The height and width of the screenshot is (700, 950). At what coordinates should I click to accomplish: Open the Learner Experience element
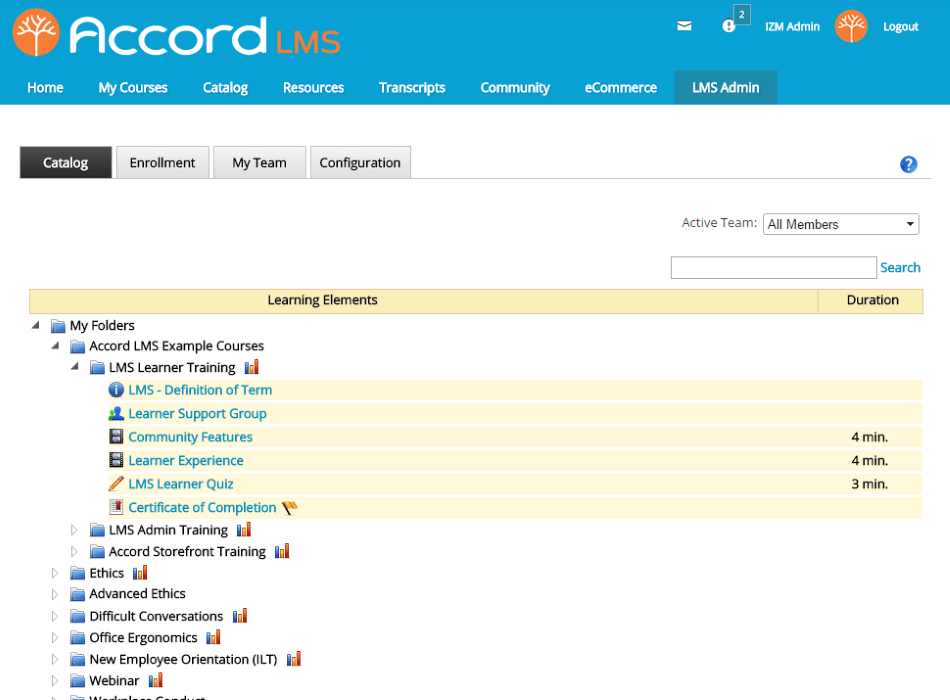pyautogui.click(x=185, y=460)
